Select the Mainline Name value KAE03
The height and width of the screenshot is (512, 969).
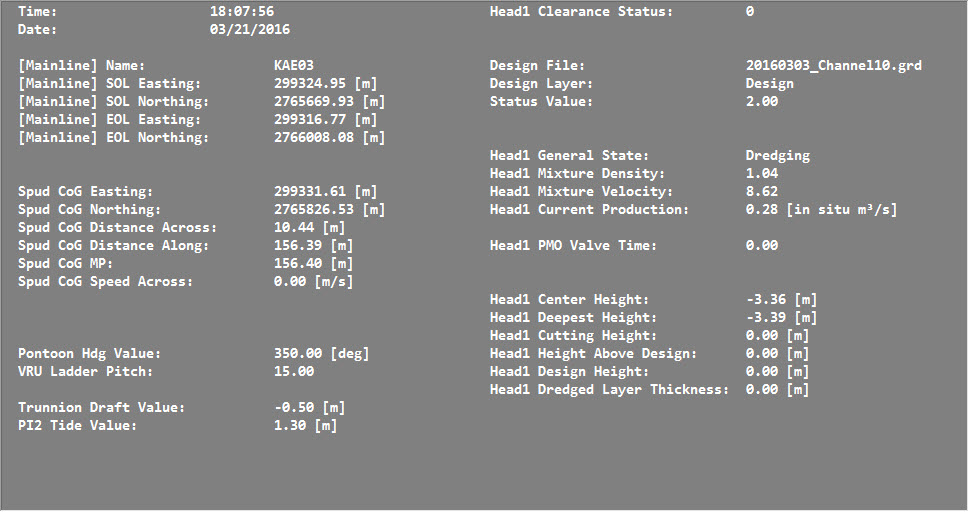tap(294, 66)
